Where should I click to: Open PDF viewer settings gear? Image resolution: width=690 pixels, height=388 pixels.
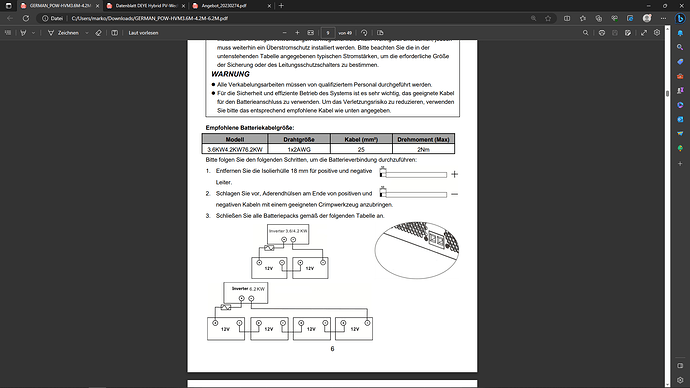(x=657, y=33)
